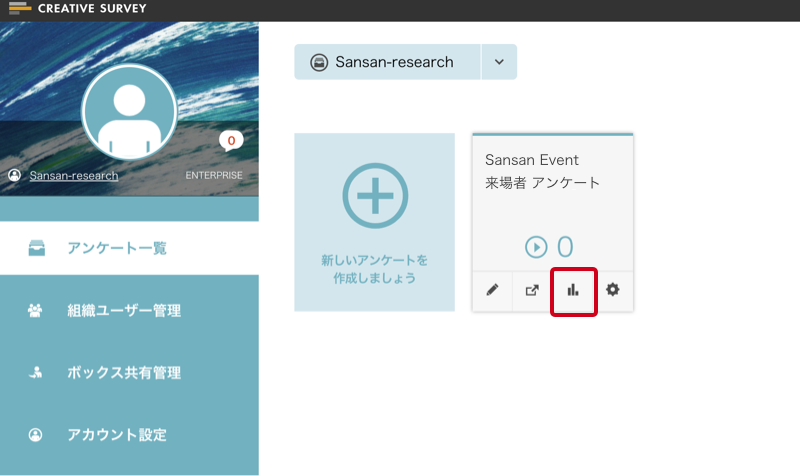Viewport: 800px width, 476px height.
Task: Create a new survey with plus icon
Action: [x=375, y=195]
